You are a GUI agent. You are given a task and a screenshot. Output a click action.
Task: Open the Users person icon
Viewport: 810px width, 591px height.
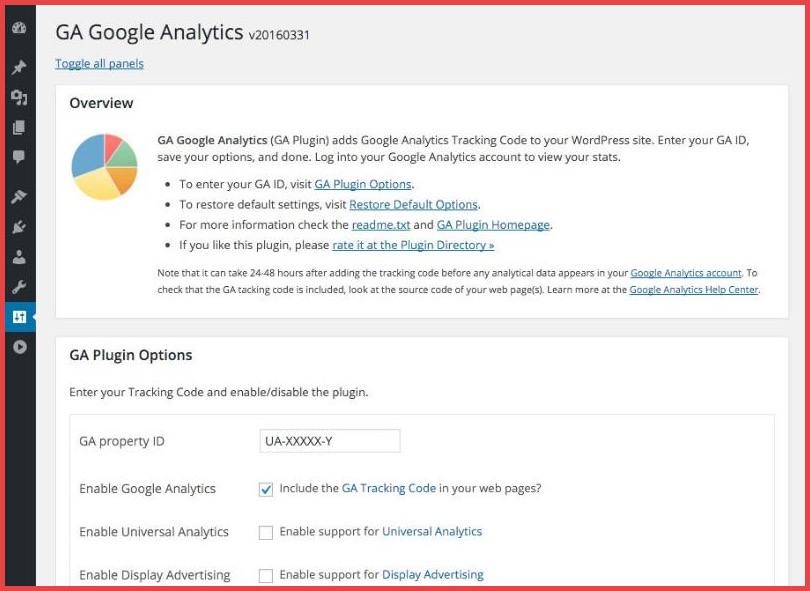tap(18, 257)
